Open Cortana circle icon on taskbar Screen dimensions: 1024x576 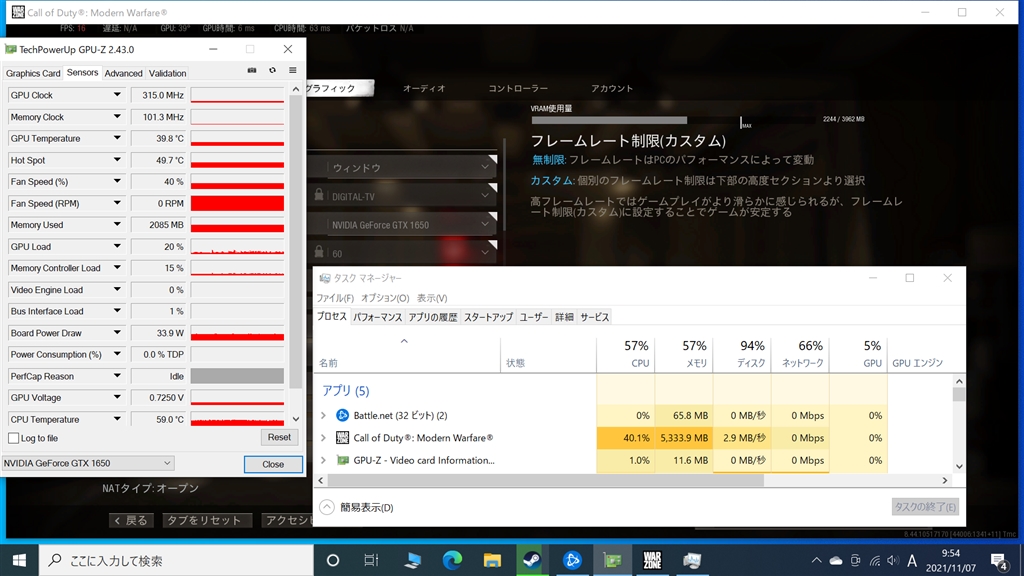point(332,560)
